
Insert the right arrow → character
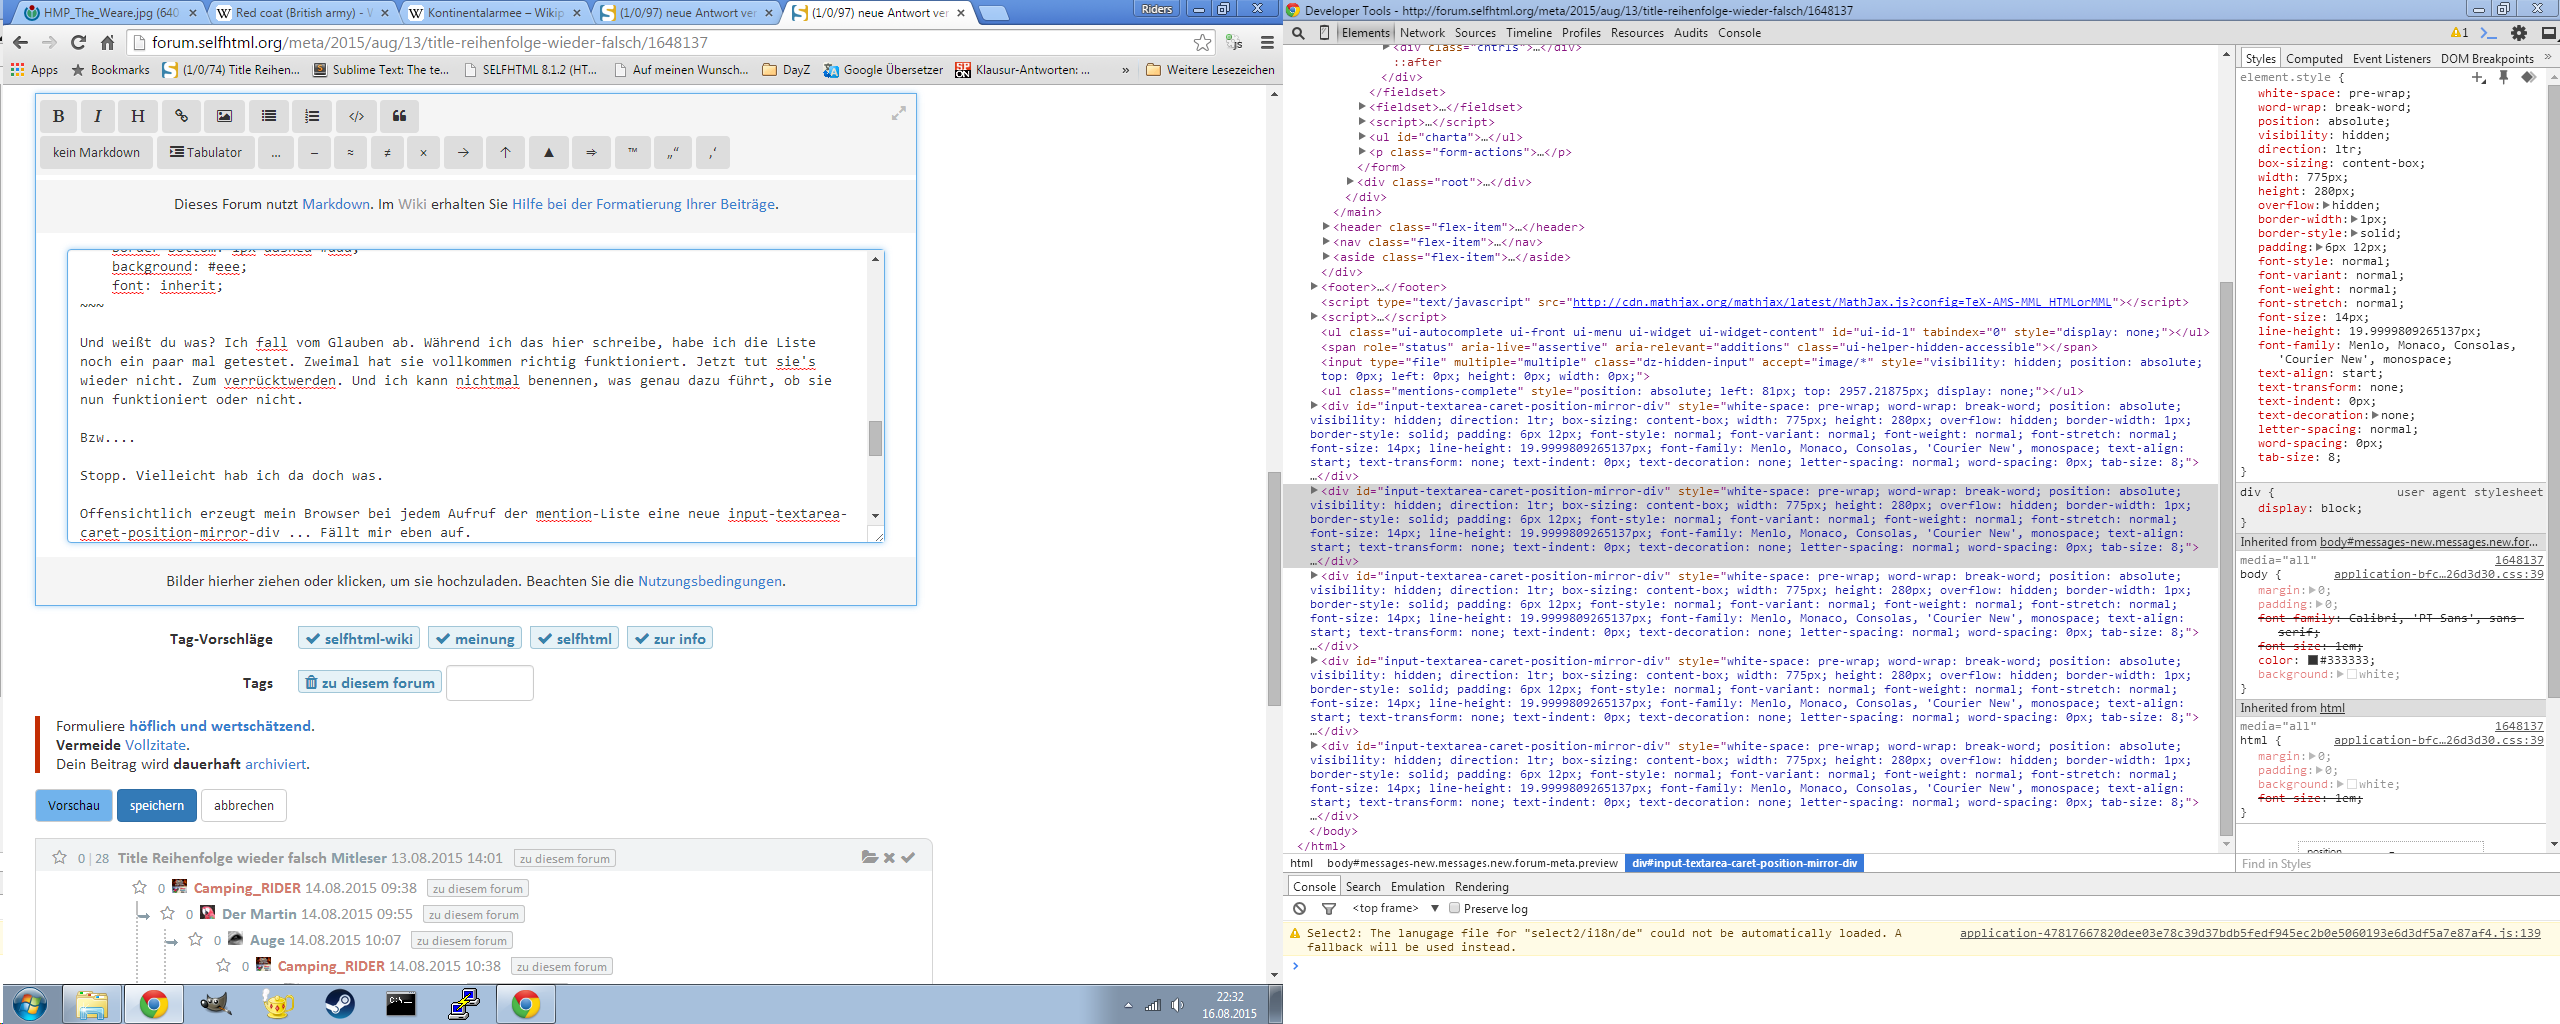463,153
